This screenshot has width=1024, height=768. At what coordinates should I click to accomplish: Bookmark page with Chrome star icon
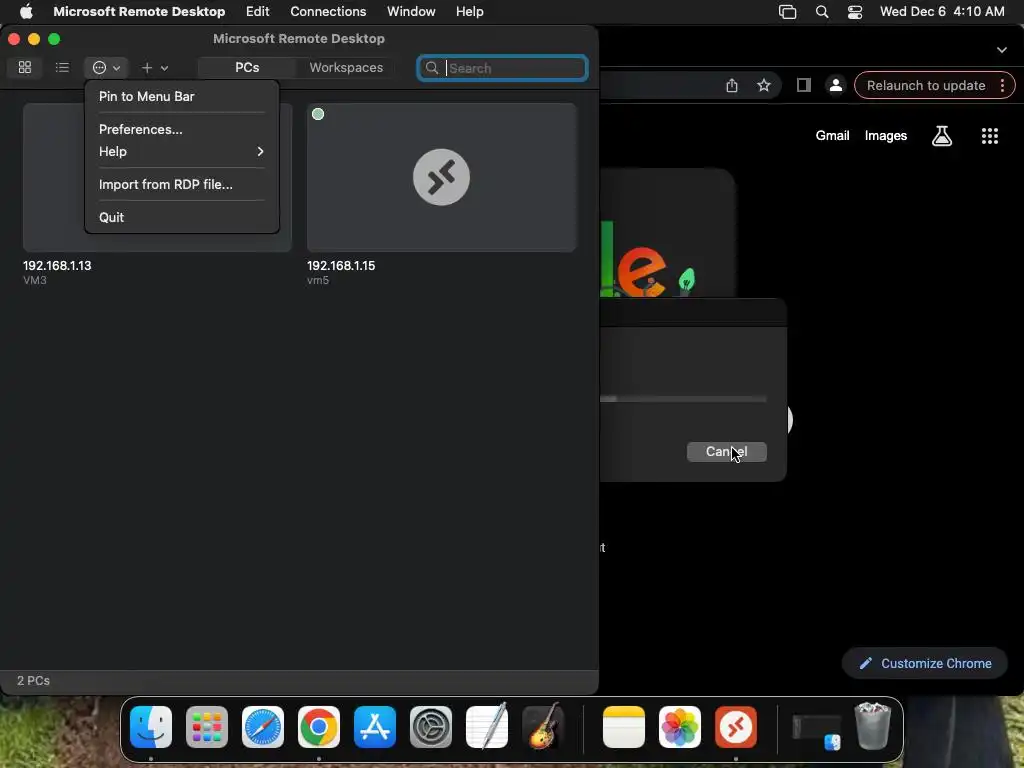(764, 86)
